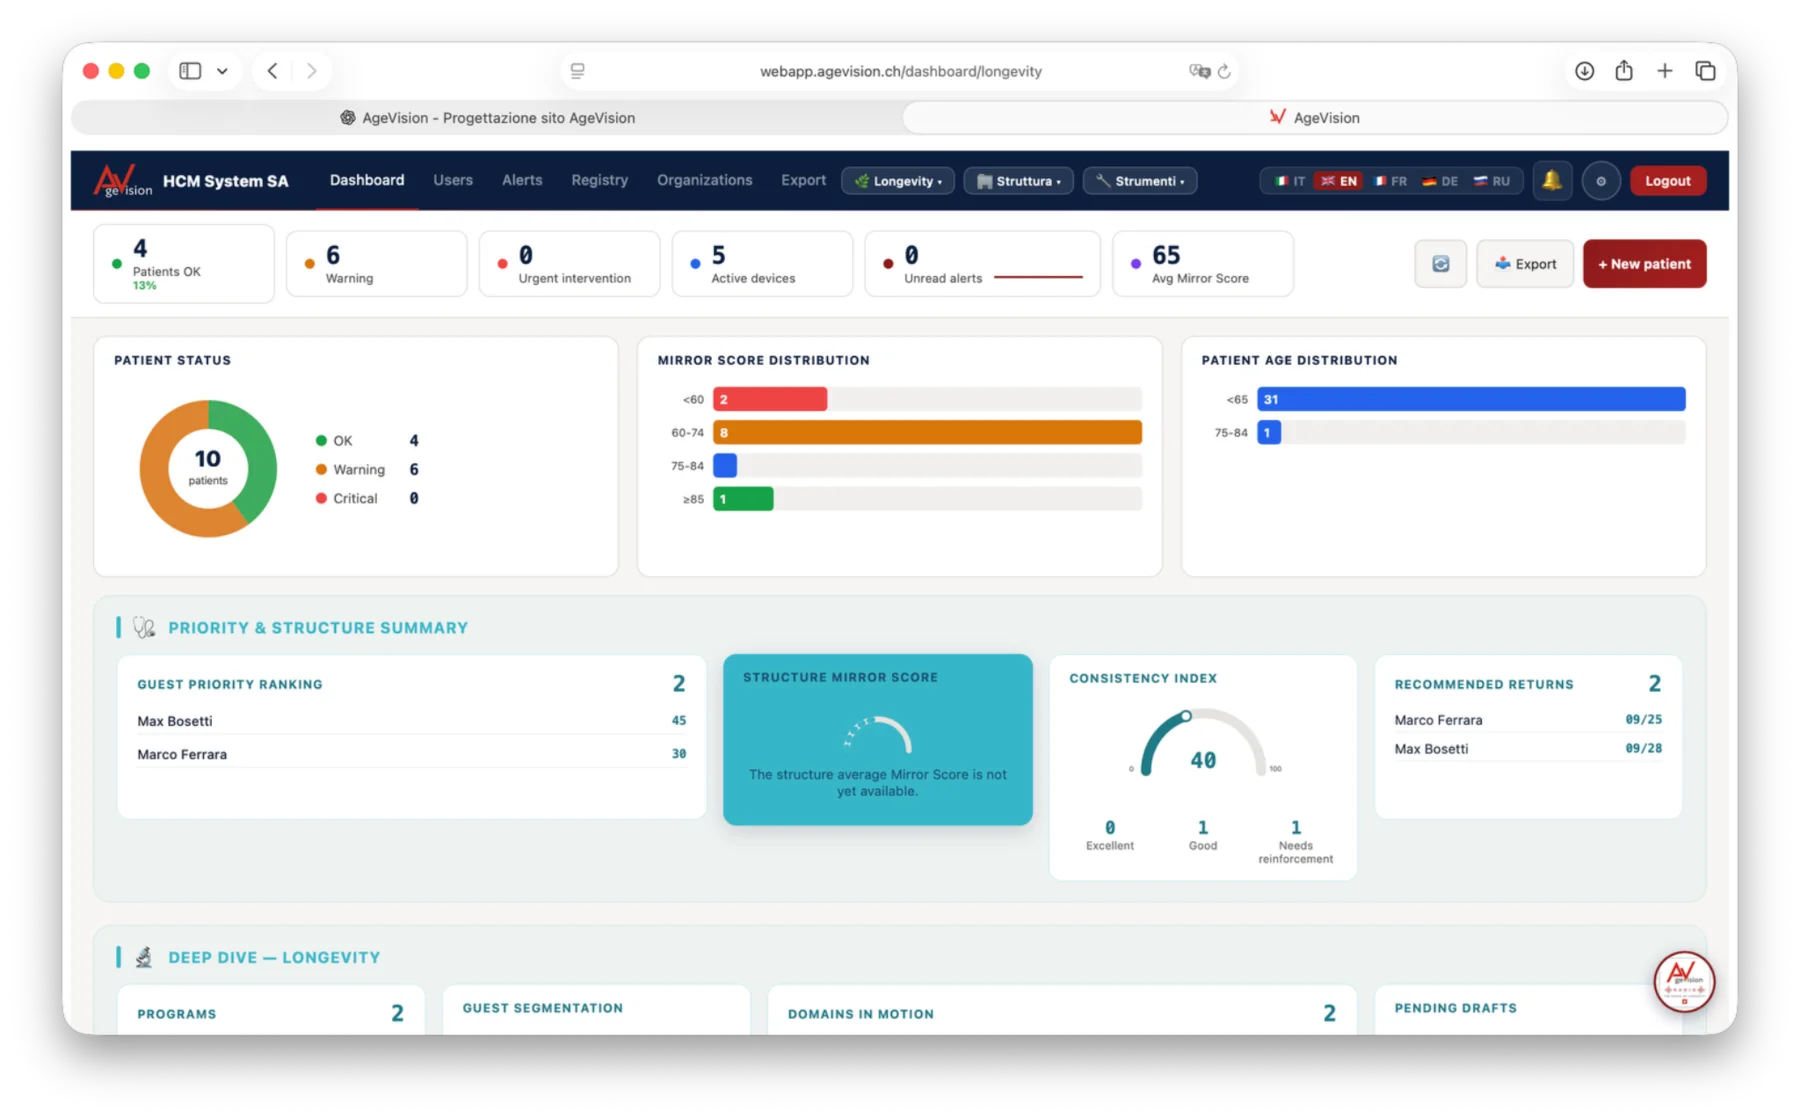This screenshot has width=1800, height=1117.
Task: Open the AgeVision floating assistant badge
Action: [x=1684, y=981]
